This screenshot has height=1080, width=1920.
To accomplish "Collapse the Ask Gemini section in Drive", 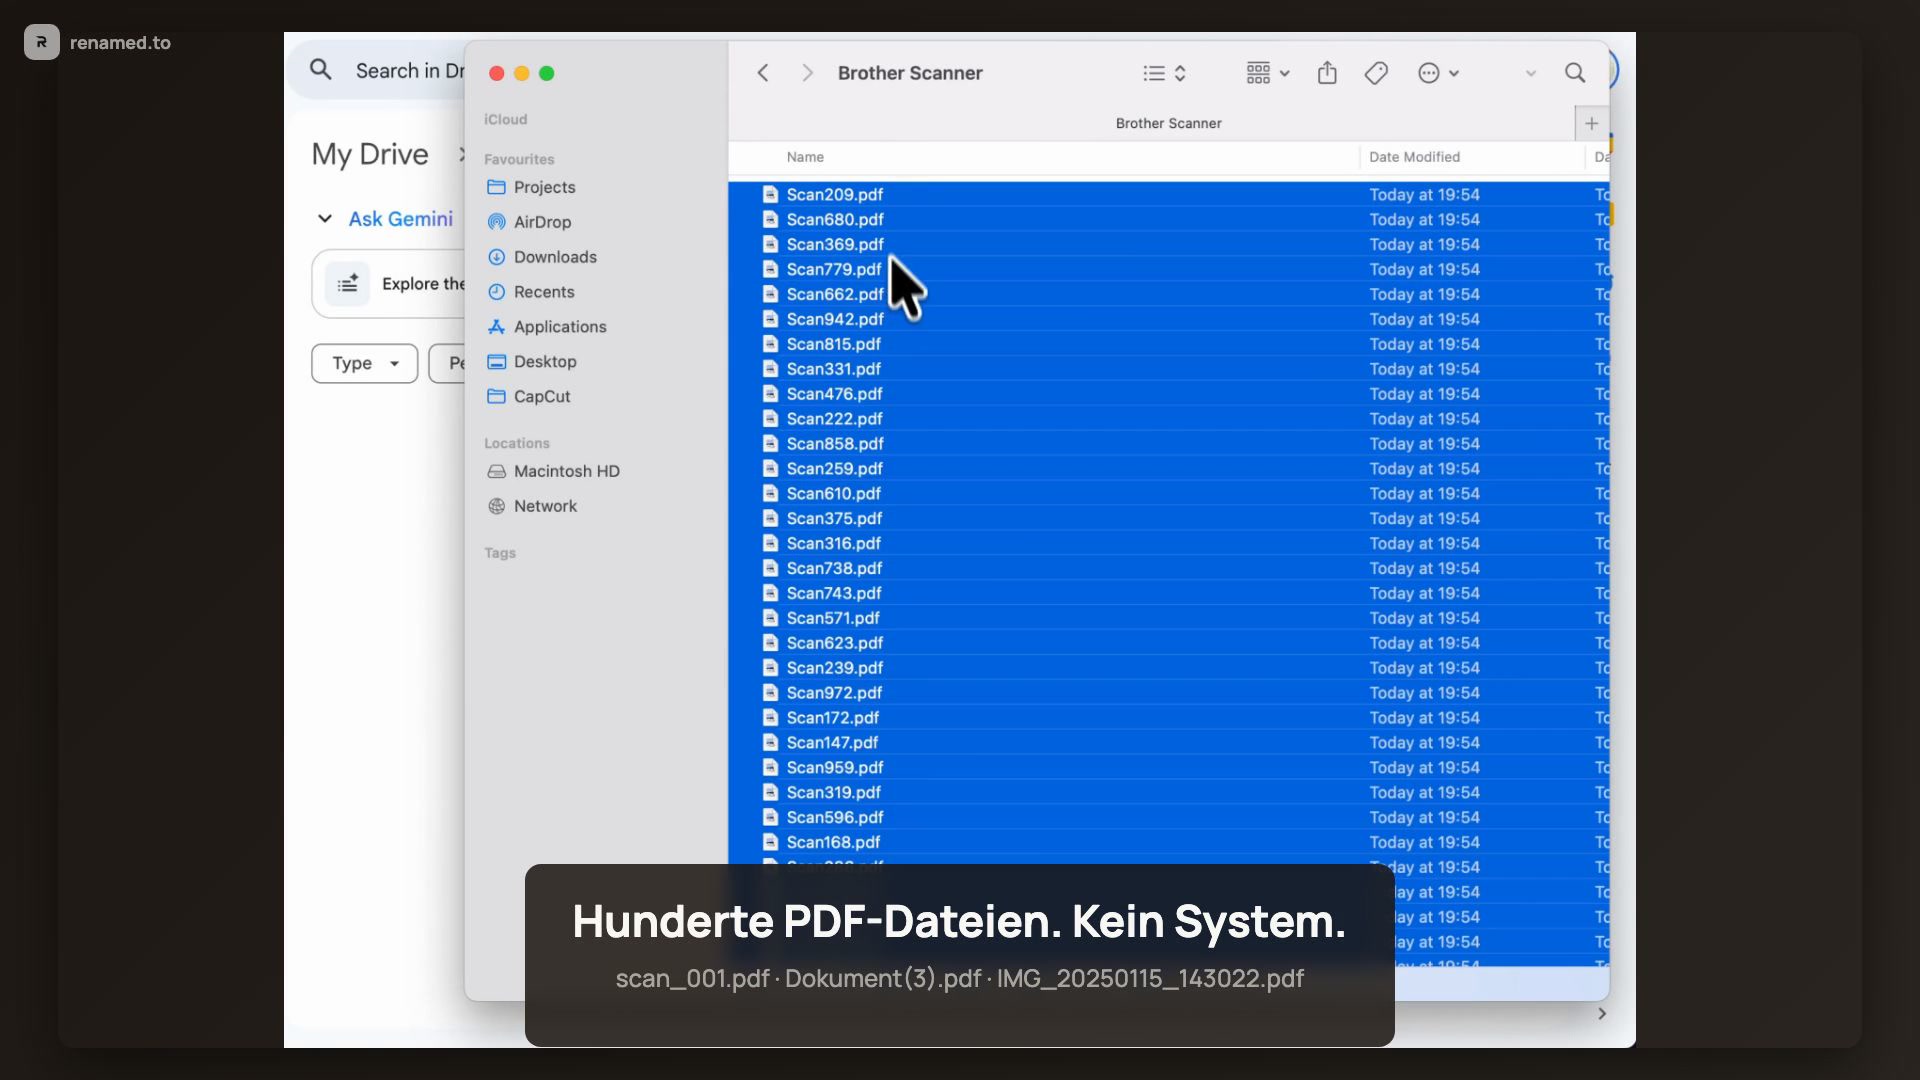I will pyautogui.click(x=324, y=218).
